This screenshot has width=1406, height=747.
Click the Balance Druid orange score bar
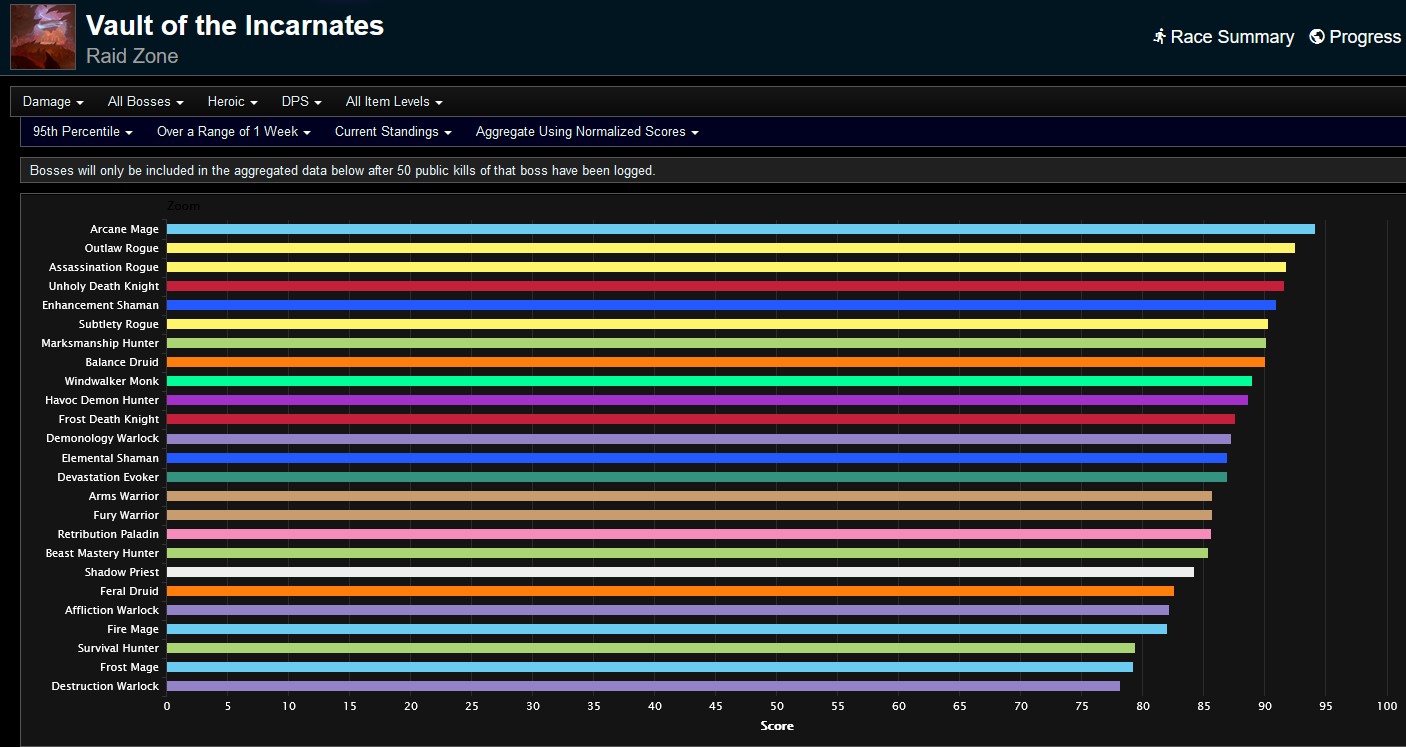pos(700,362)
